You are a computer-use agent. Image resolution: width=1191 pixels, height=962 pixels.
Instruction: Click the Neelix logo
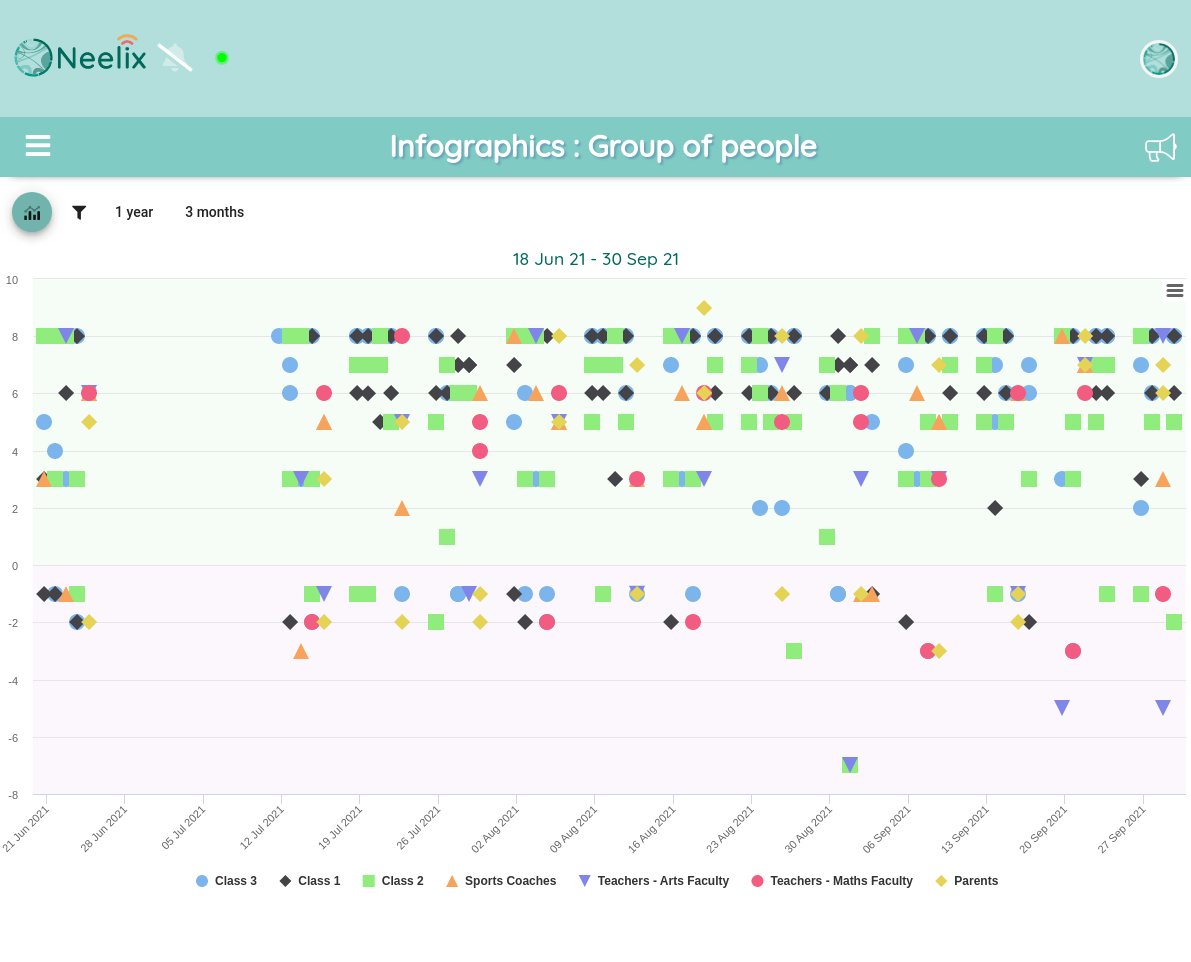(81, 56)
